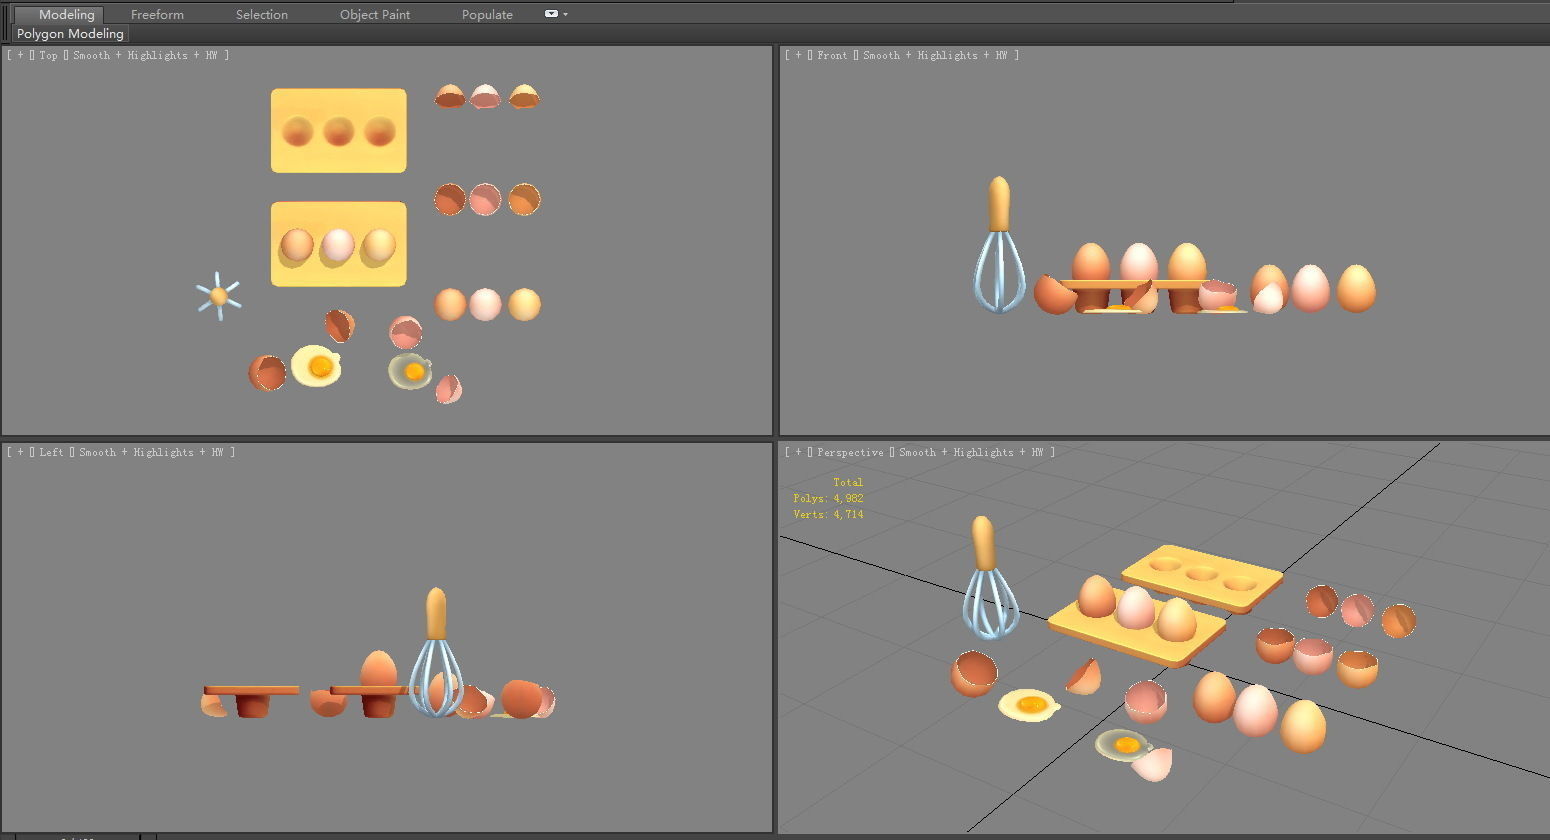
Task: Select the egg-filled tray in Top viewport
Action: (x=338, y=244)
